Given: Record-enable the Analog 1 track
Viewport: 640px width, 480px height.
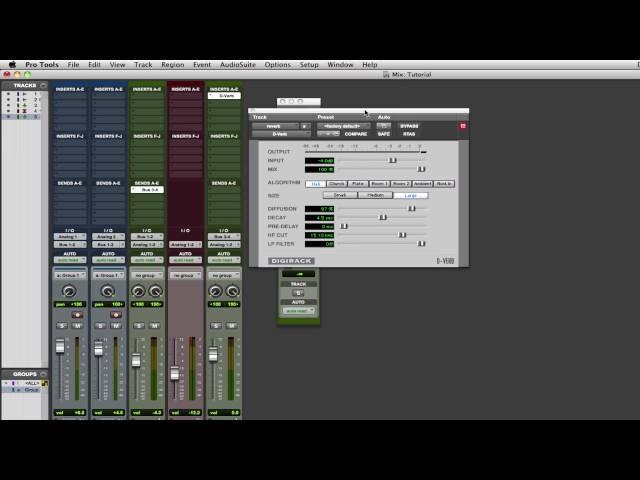Looking at the screenshot, I should point(77,315).
